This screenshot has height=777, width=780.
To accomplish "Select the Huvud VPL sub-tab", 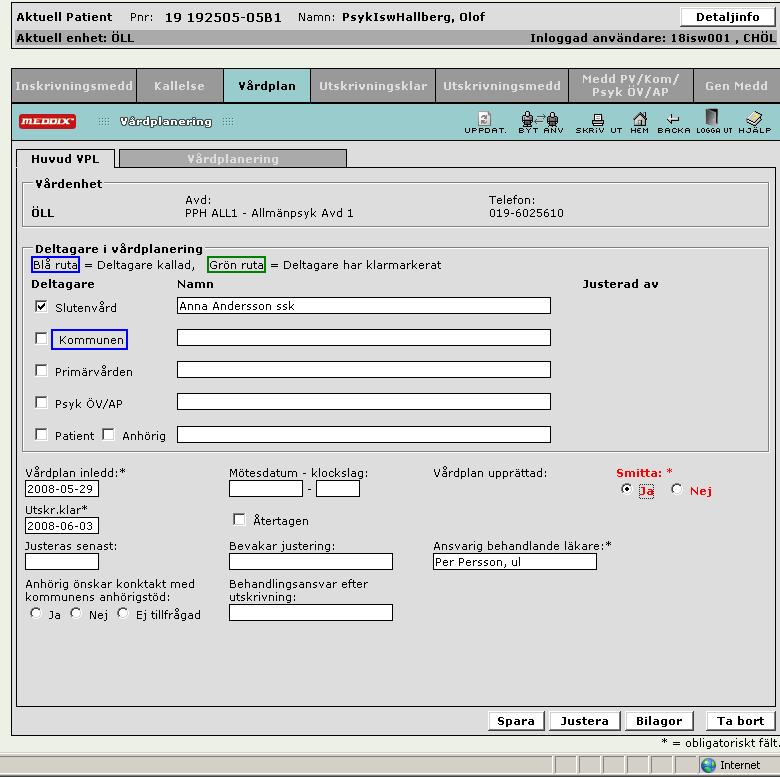I will [x=65, y=159].
